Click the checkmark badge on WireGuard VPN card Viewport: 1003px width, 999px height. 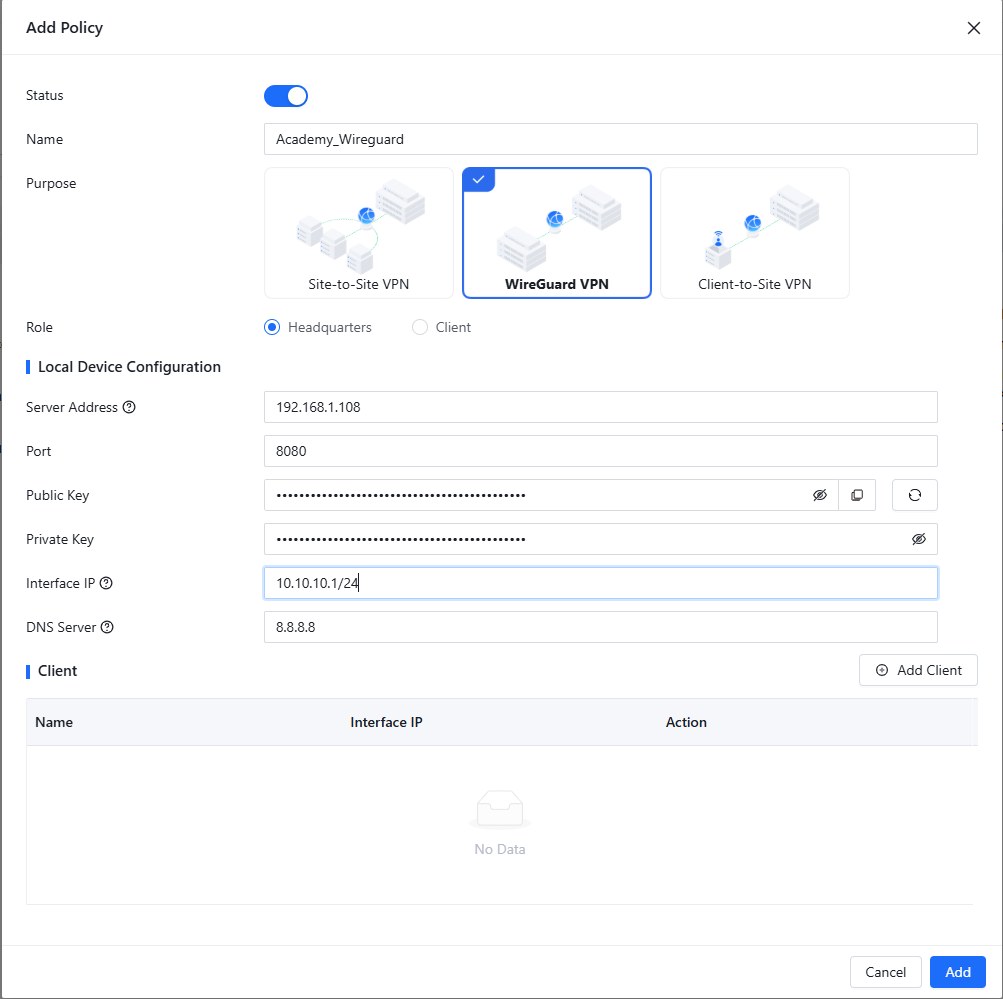click(478, 180)
